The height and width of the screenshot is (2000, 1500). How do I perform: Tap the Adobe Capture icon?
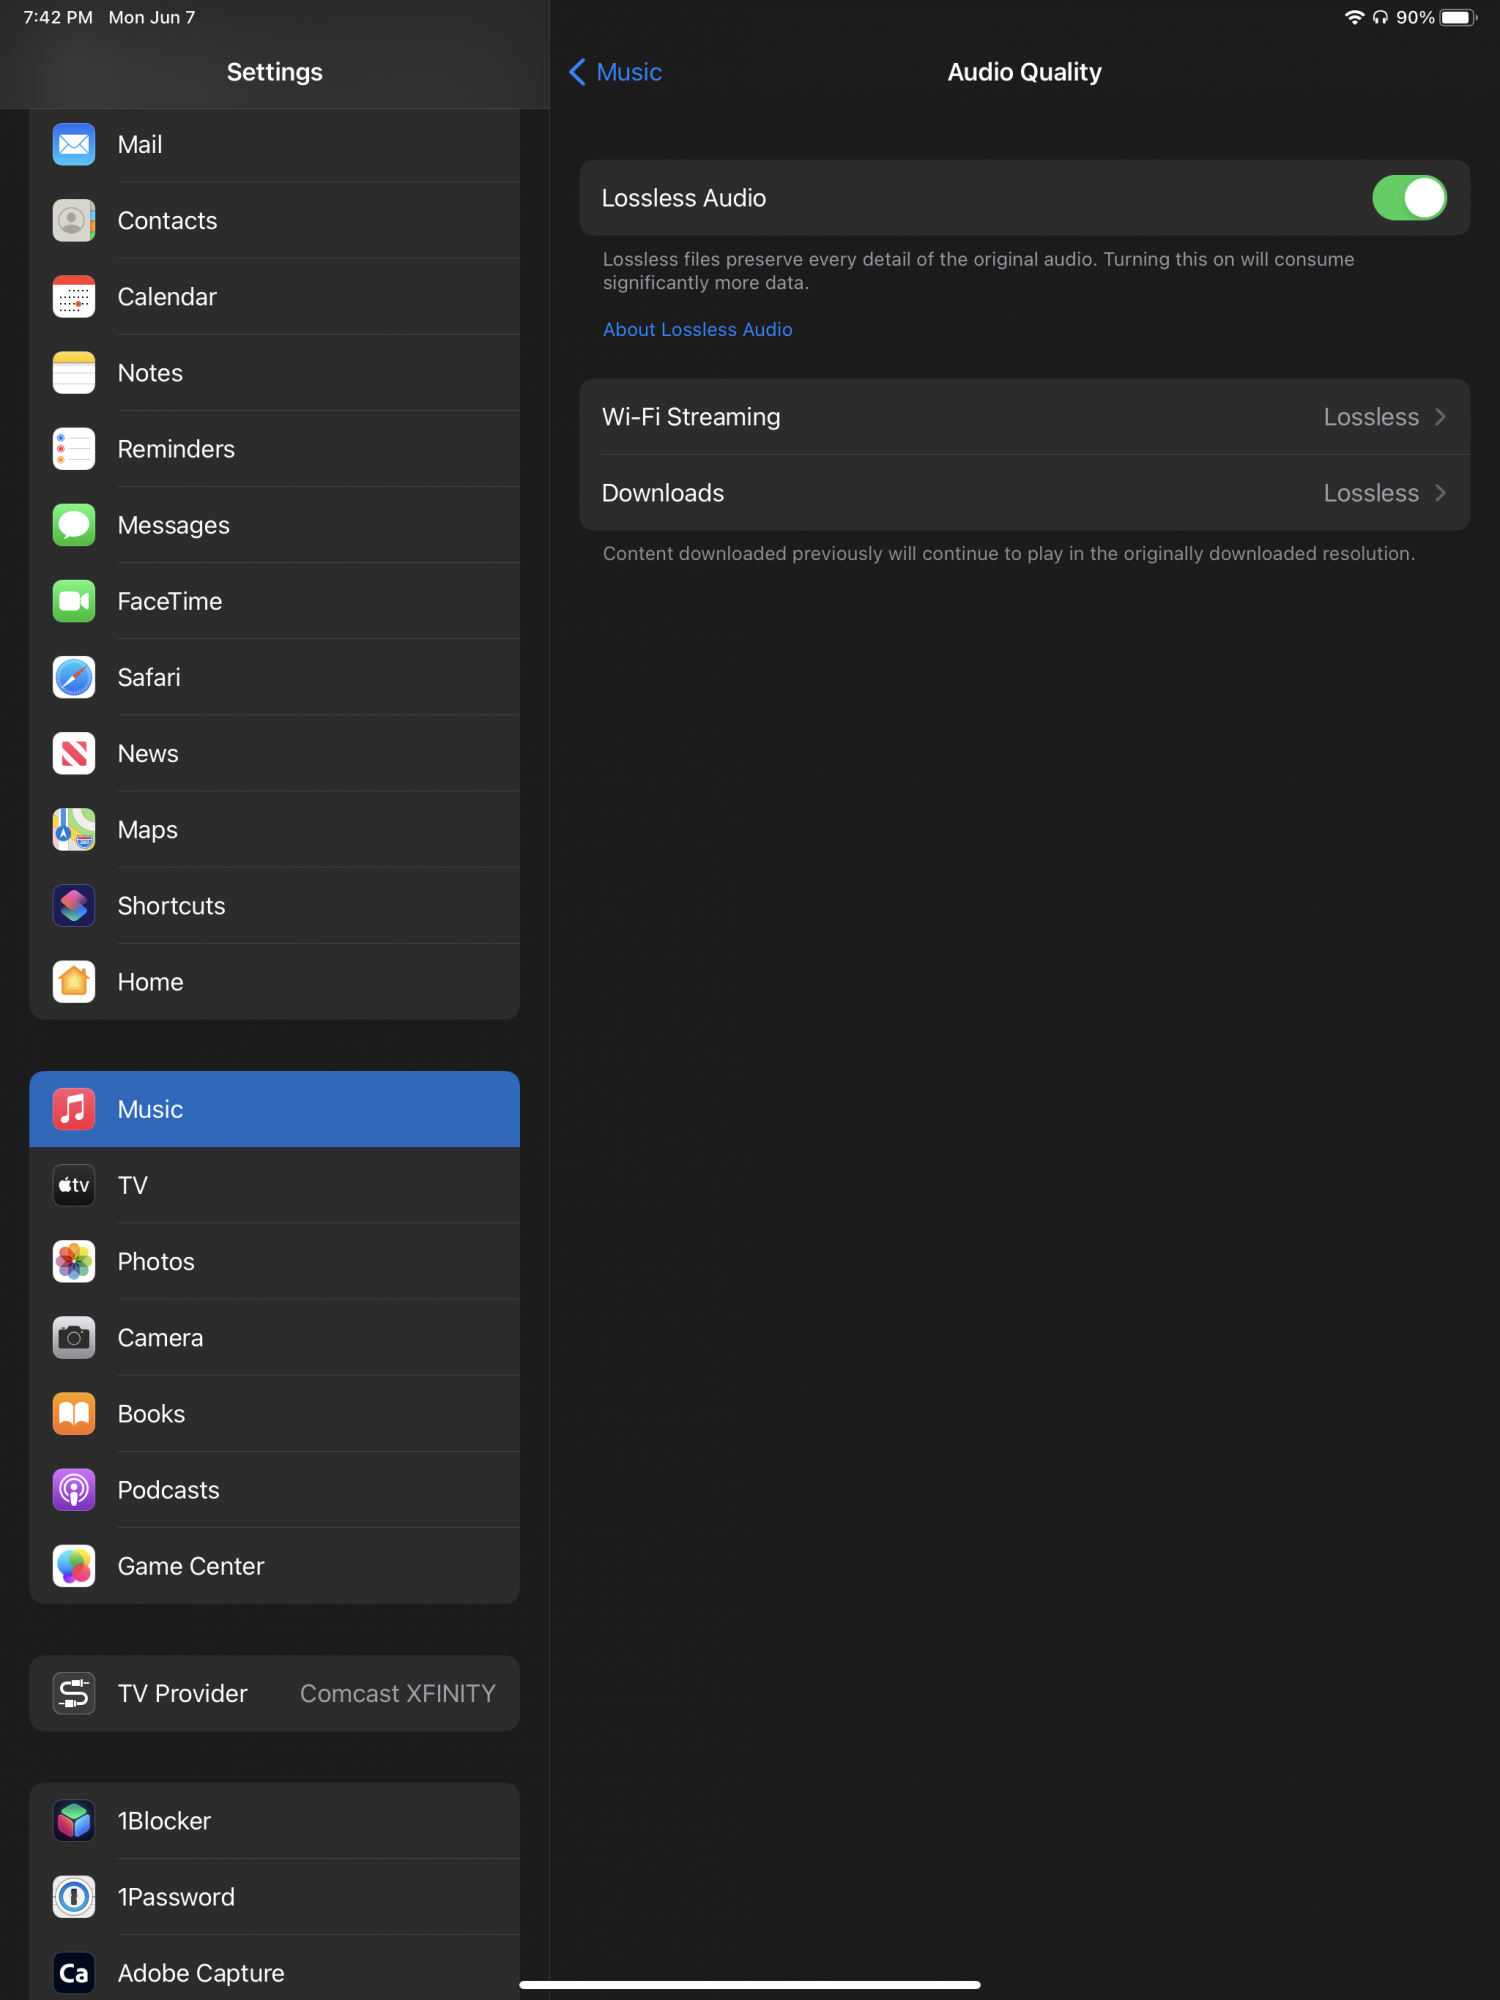pos(74,1973)
